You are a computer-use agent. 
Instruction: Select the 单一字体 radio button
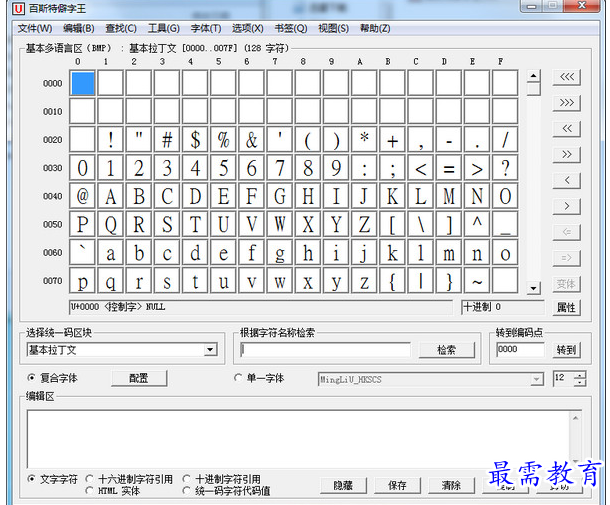tap(238, 378)
